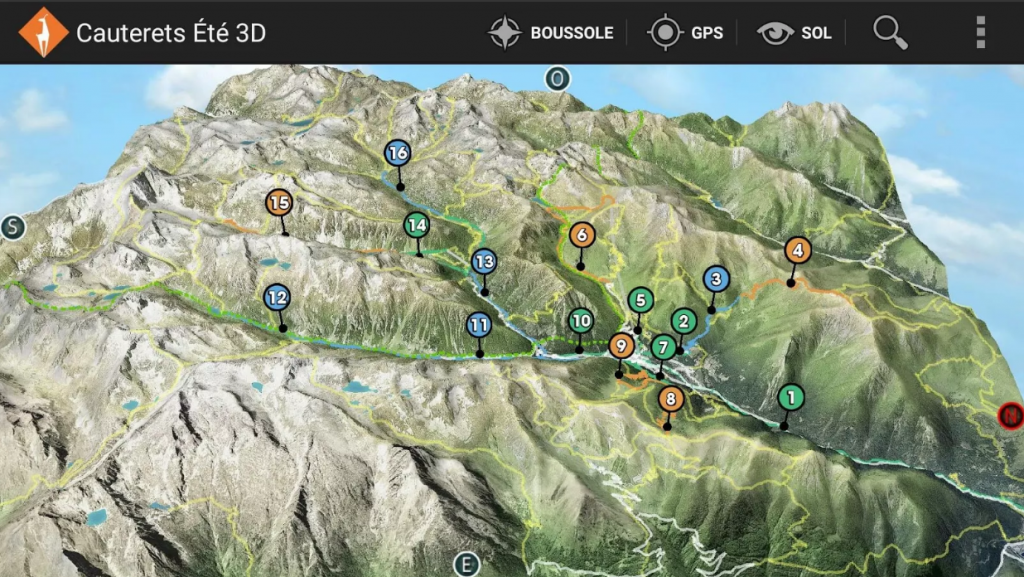Select blue route marker 3

coord(716,279)
